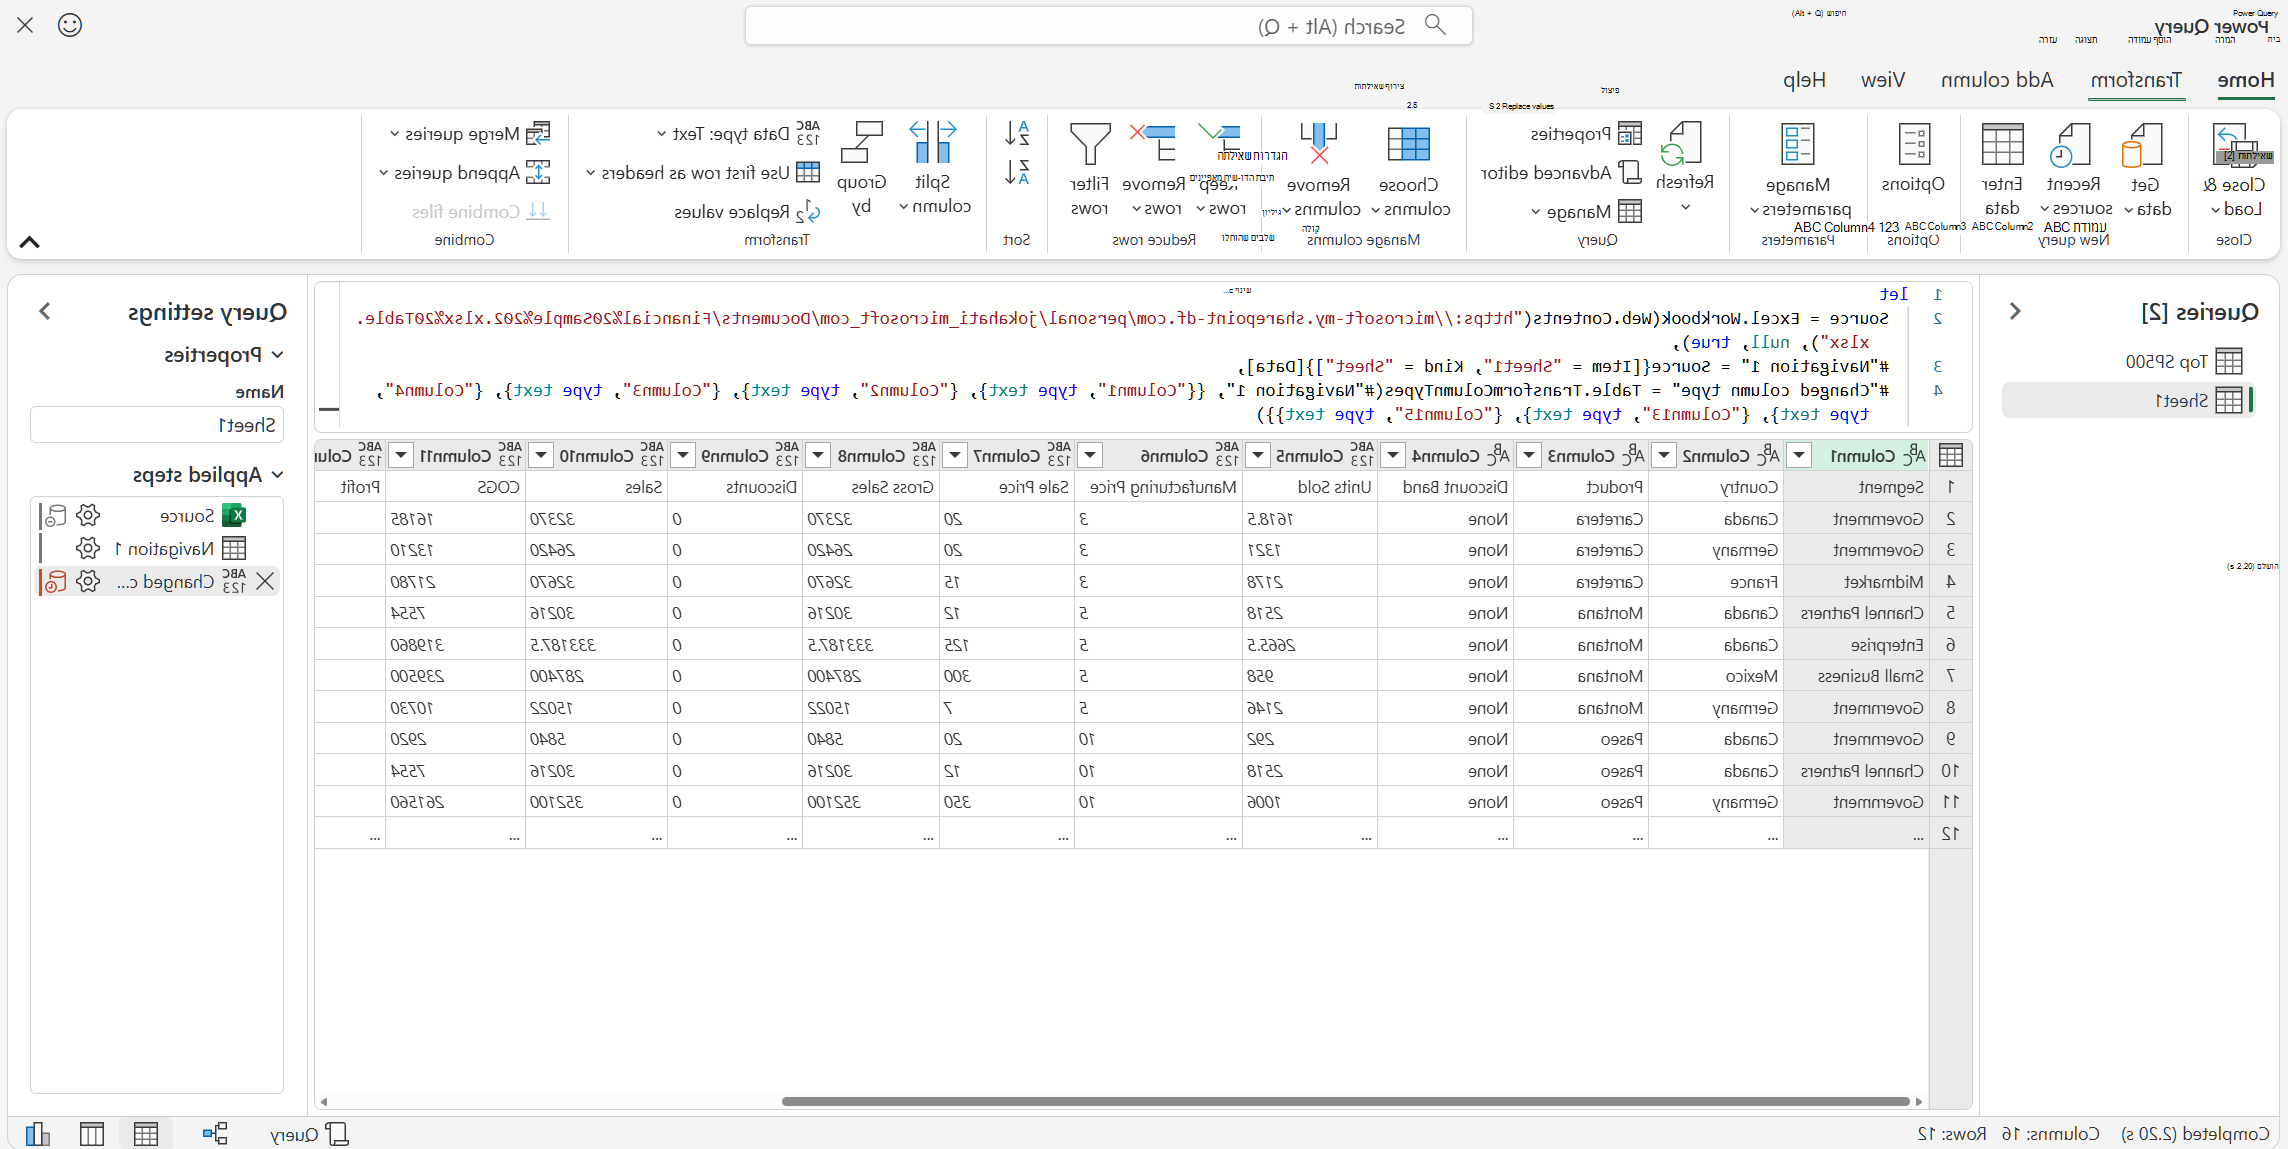Switch to schema view in status bar

click(x=92, y=1134)
